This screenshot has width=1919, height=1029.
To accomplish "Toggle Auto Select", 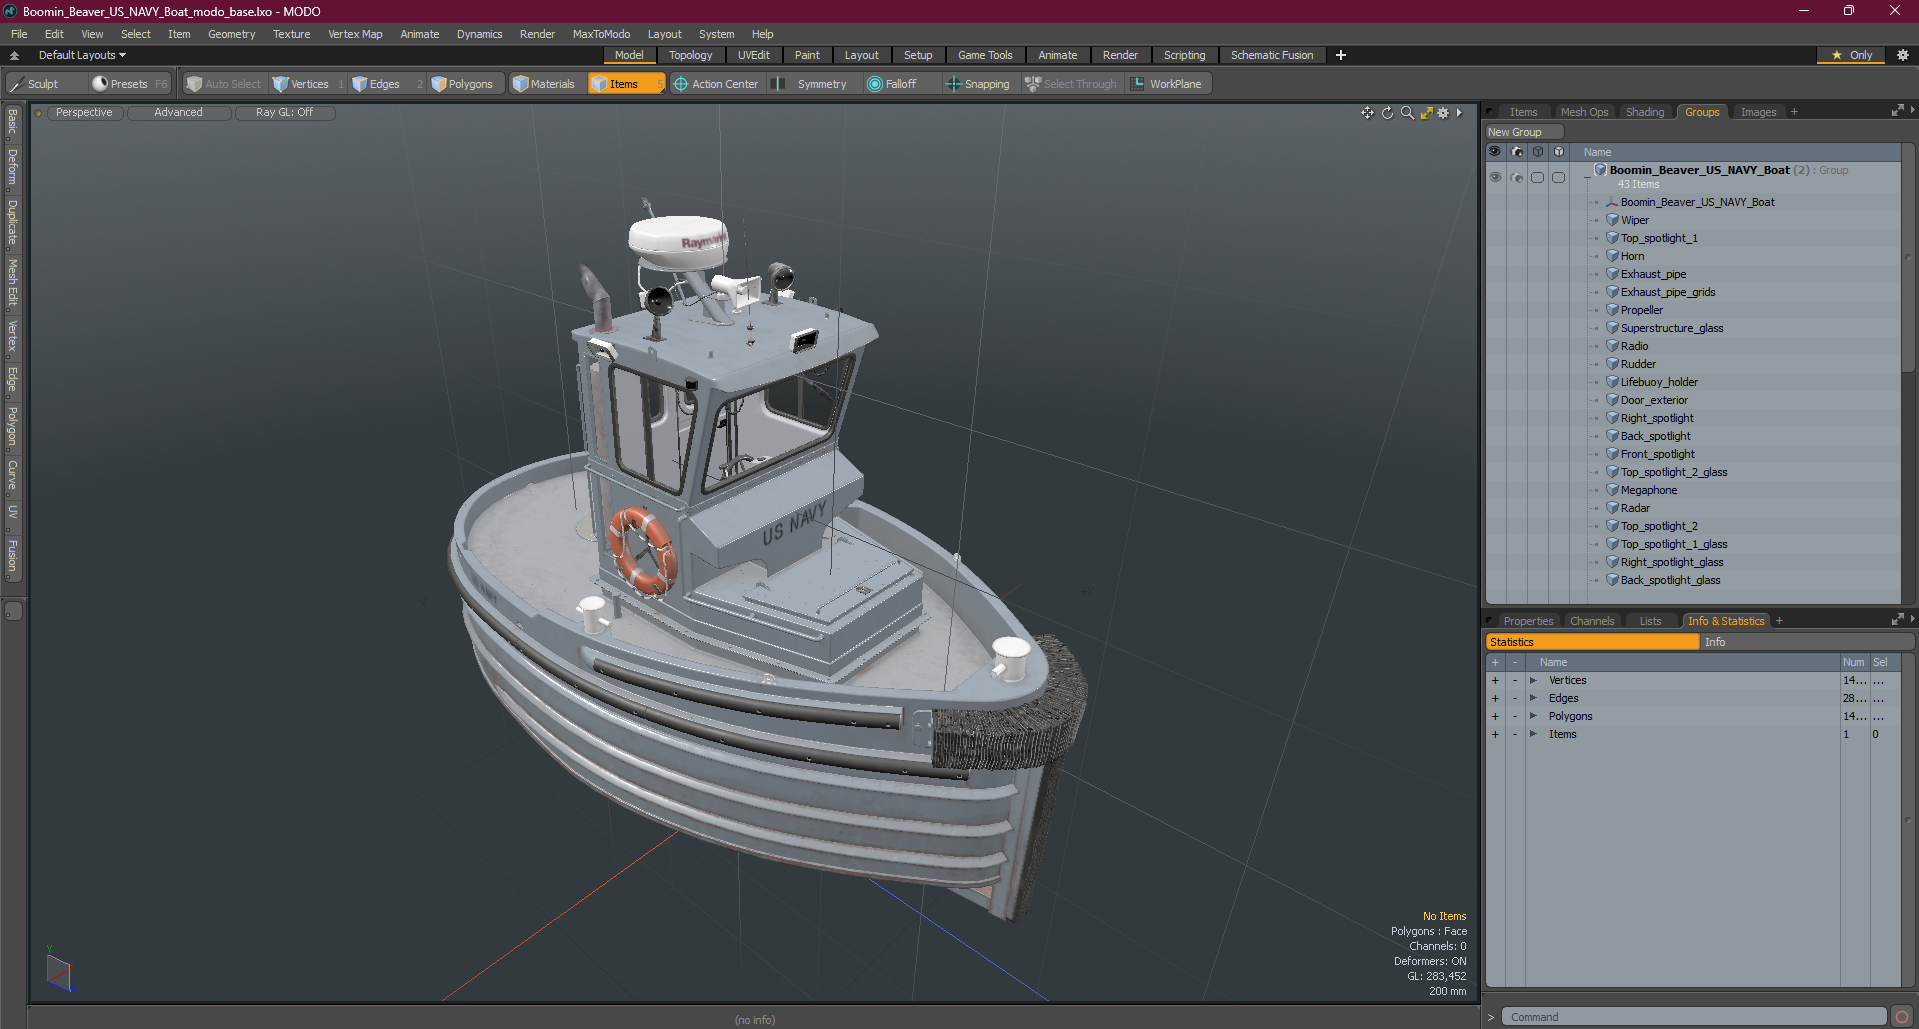I will pos(224,84).
